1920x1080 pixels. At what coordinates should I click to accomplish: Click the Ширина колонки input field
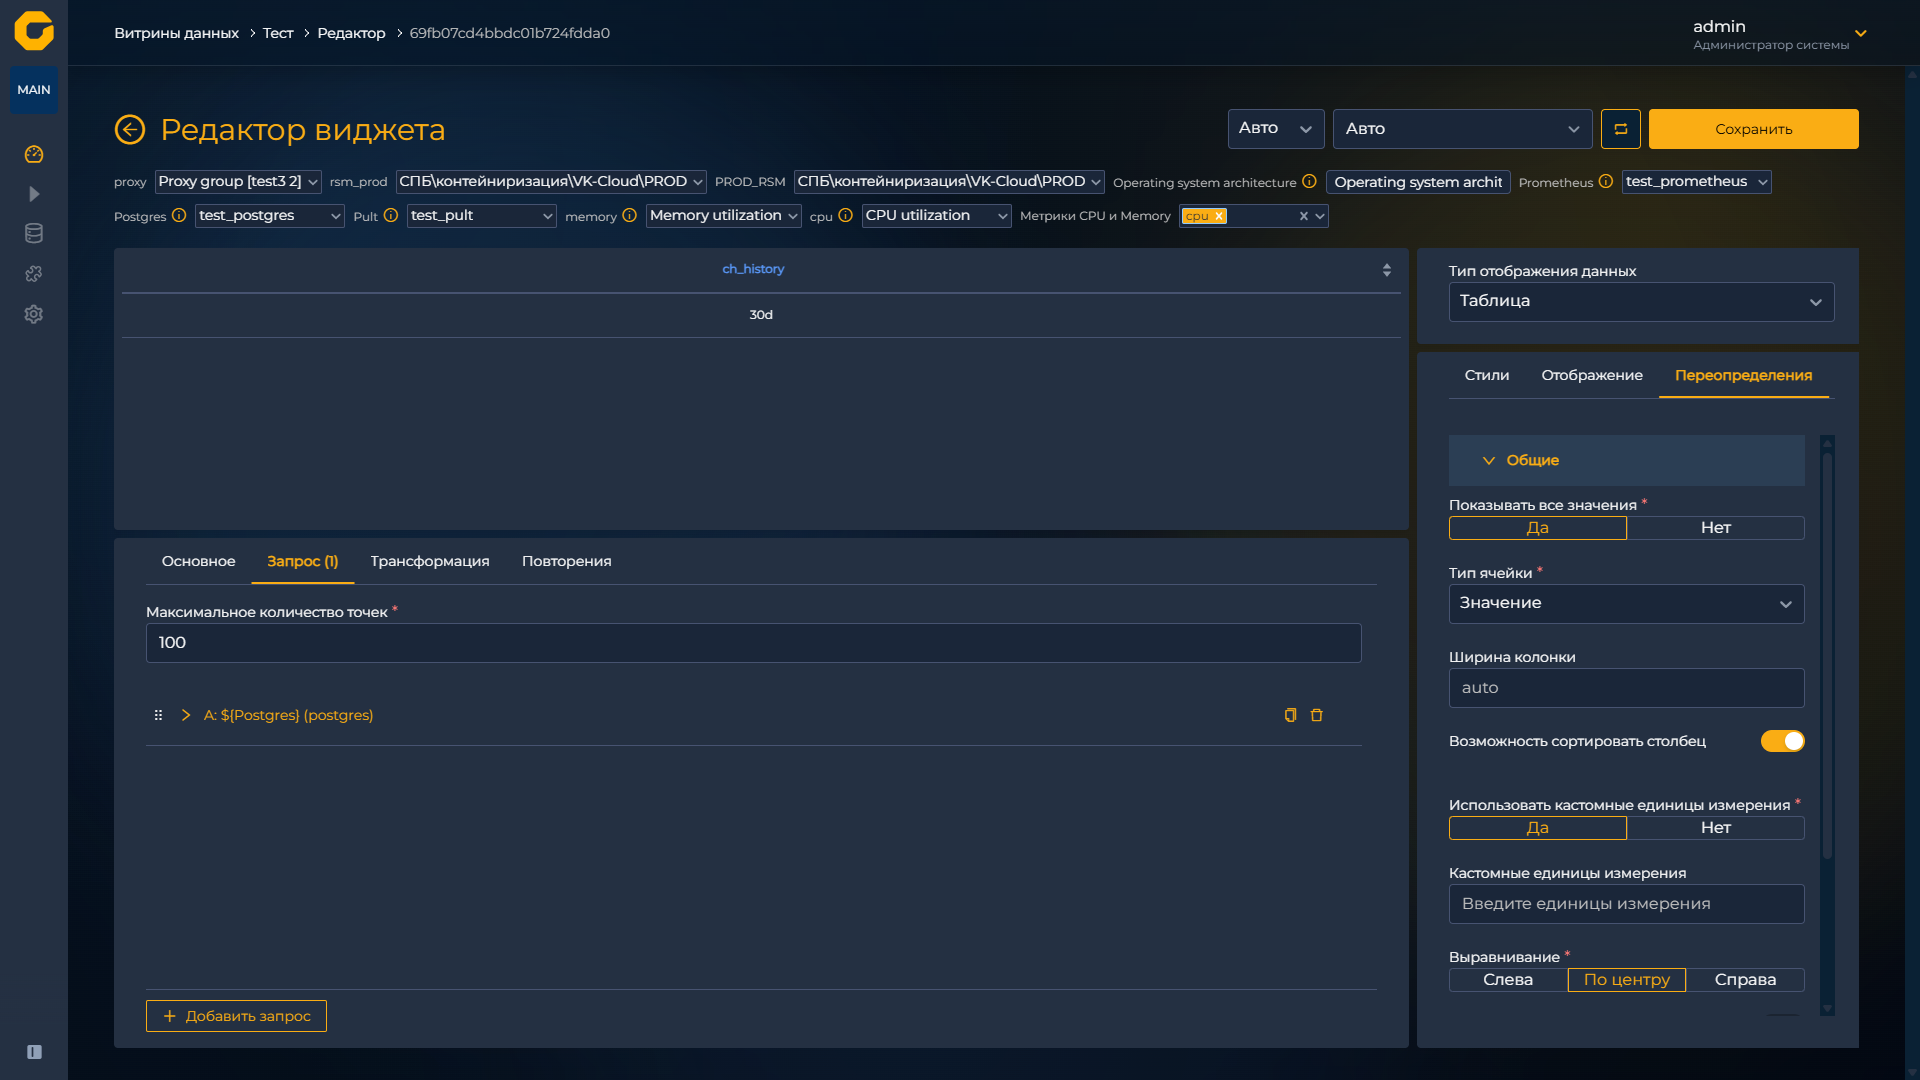click(x=1626, y=688)
